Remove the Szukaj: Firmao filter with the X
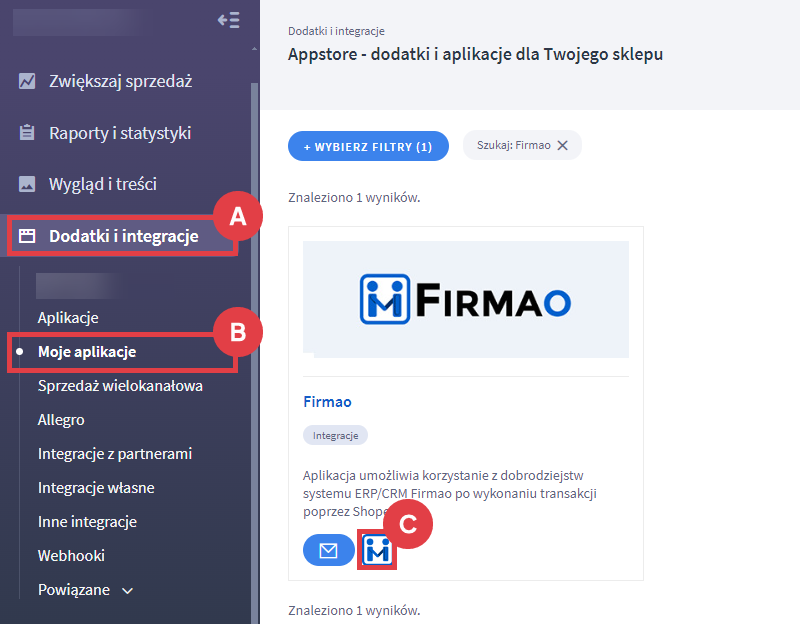 click(x=563, y=145)
